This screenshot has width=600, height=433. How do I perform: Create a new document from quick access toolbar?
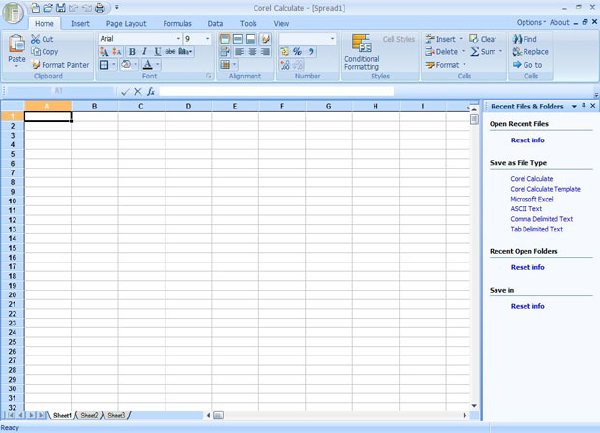(35, 8)
